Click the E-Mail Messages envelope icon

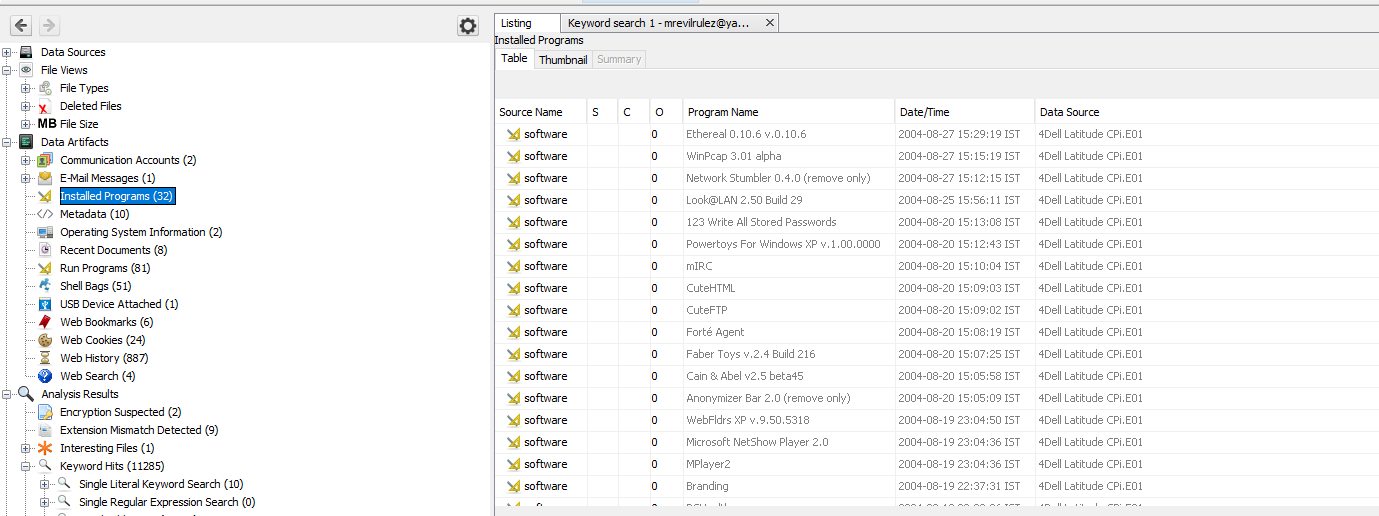click(45, 178)
